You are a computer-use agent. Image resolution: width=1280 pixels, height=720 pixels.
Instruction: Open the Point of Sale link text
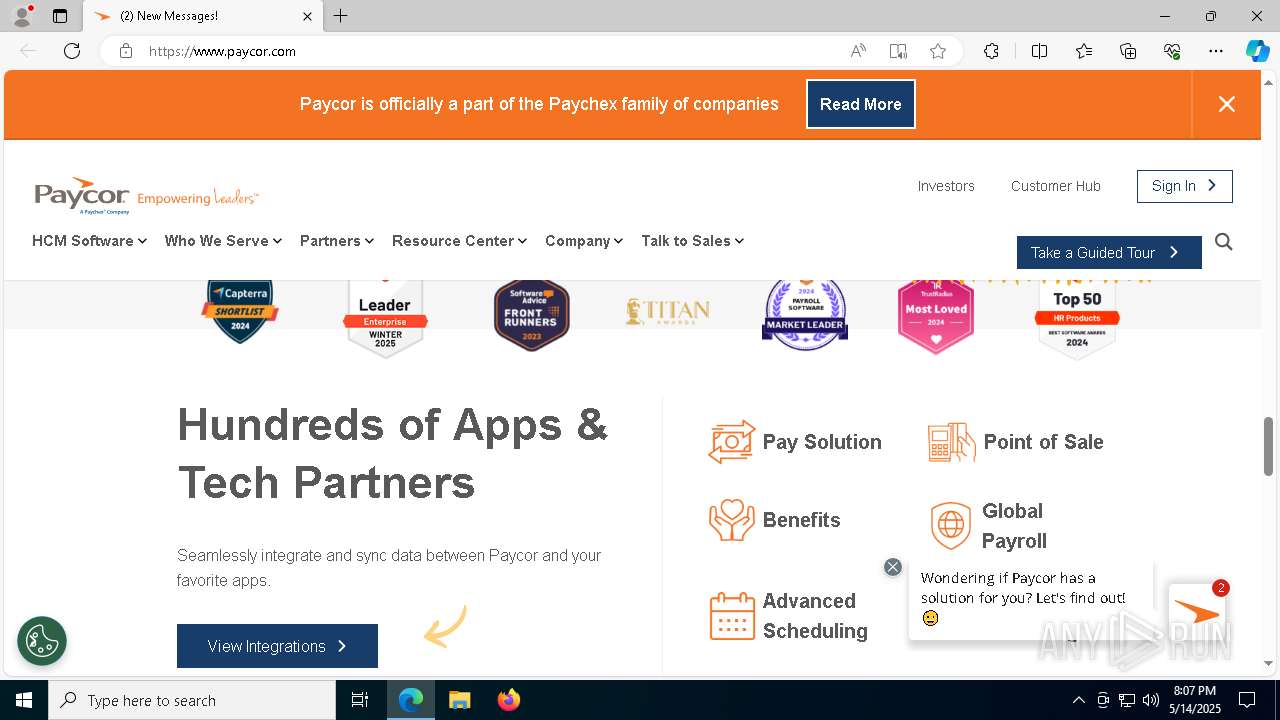(1043, 442)
